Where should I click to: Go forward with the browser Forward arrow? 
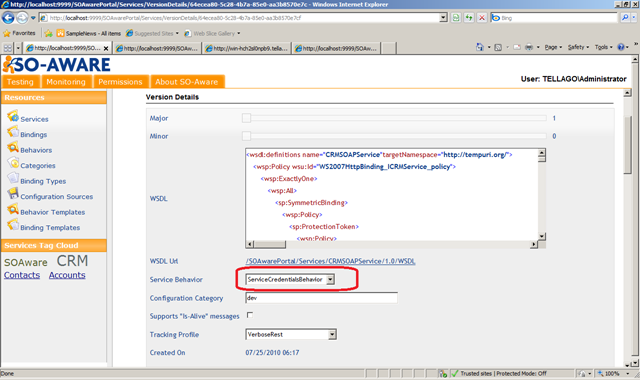[x=22, y=18]
